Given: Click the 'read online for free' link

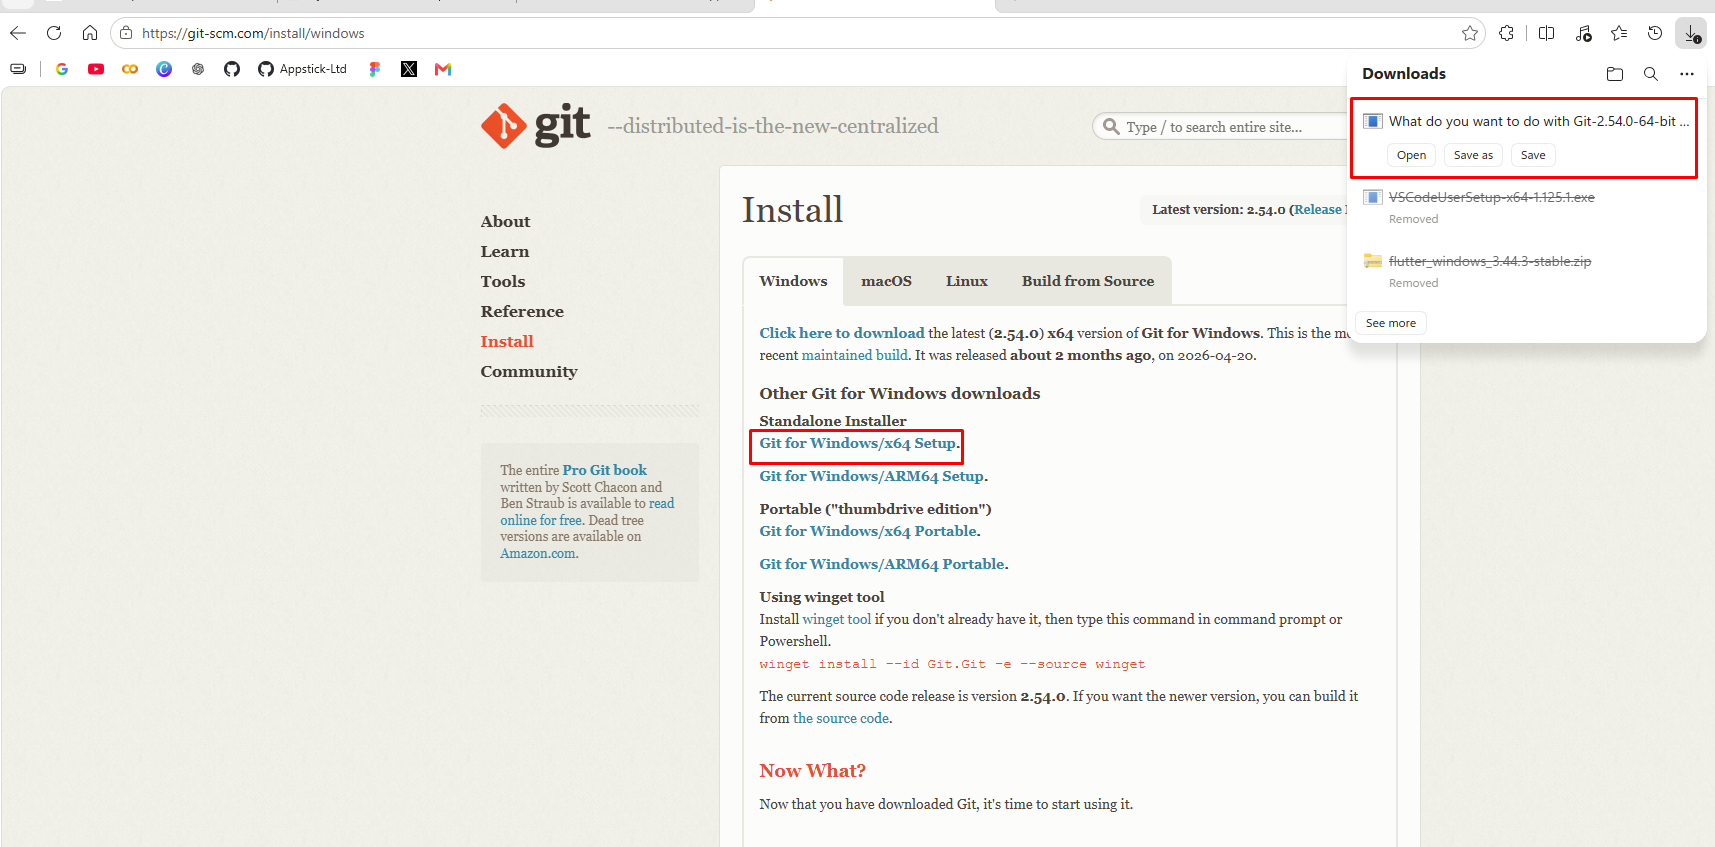Looking at the screenshot, I should point(588,512).
